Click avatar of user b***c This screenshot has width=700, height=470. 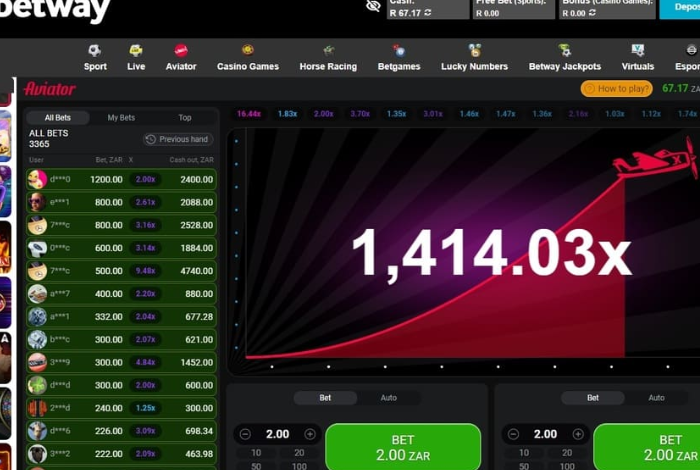pos(37,340)
